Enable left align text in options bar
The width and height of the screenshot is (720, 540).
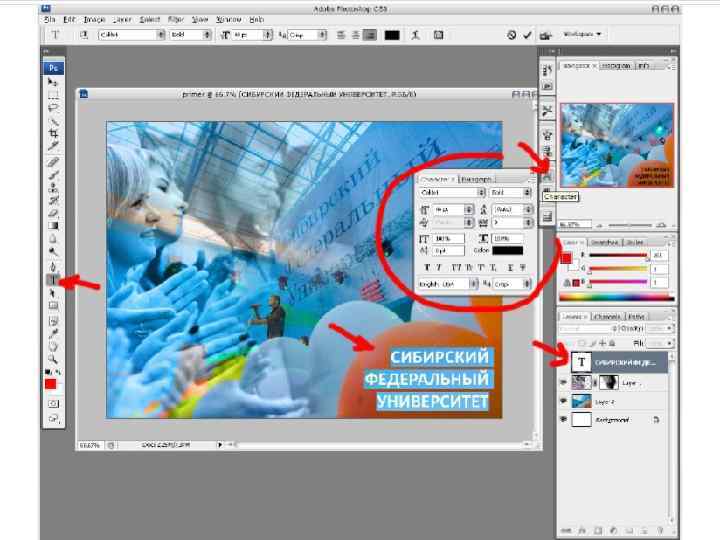pyautogui.click(x=341, y=35)
